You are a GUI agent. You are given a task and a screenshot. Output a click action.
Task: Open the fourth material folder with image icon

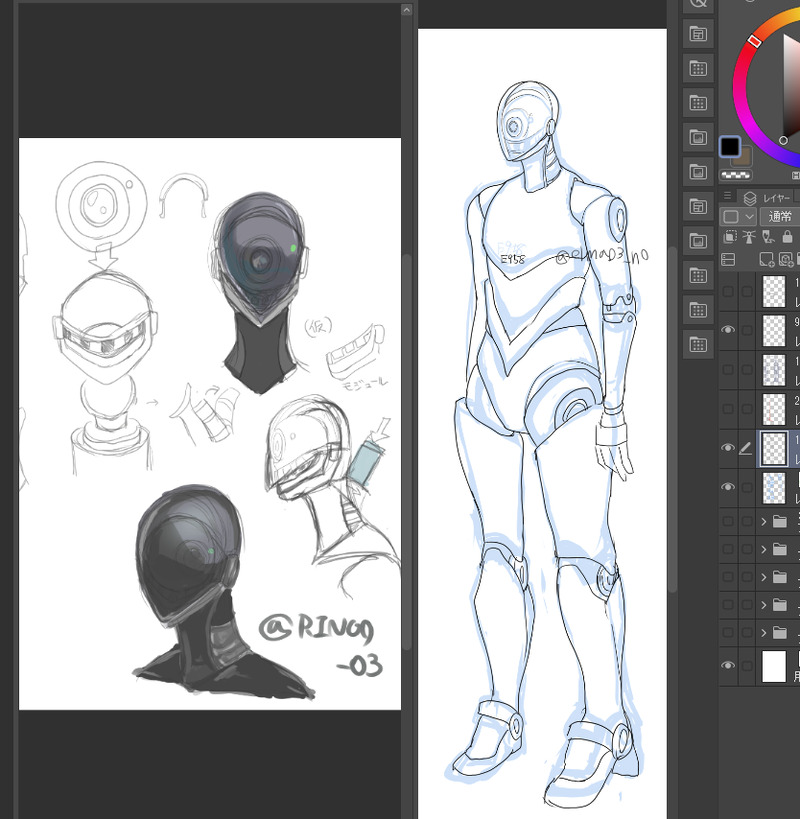[x=698, y=138]
